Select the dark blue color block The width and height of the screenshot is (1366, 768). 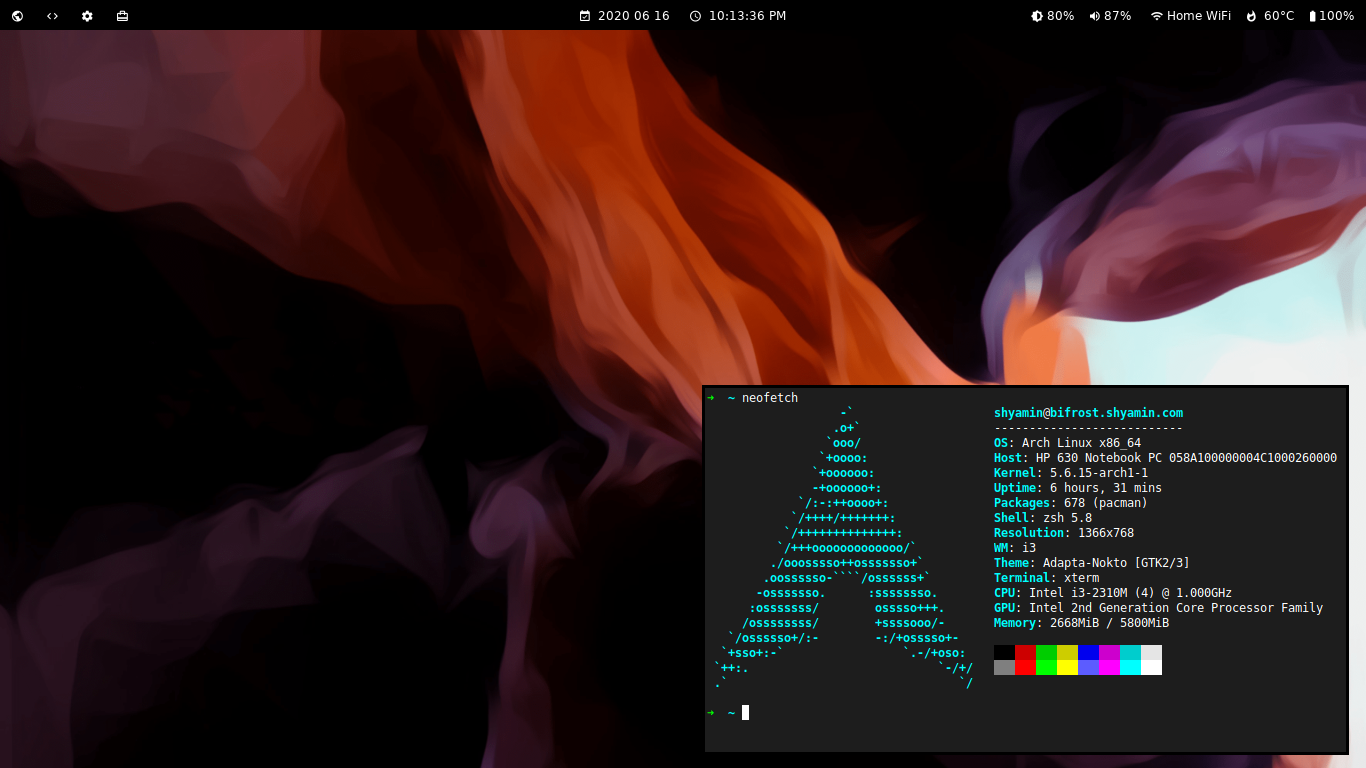pyautogui.click(x=1088, y=652)
